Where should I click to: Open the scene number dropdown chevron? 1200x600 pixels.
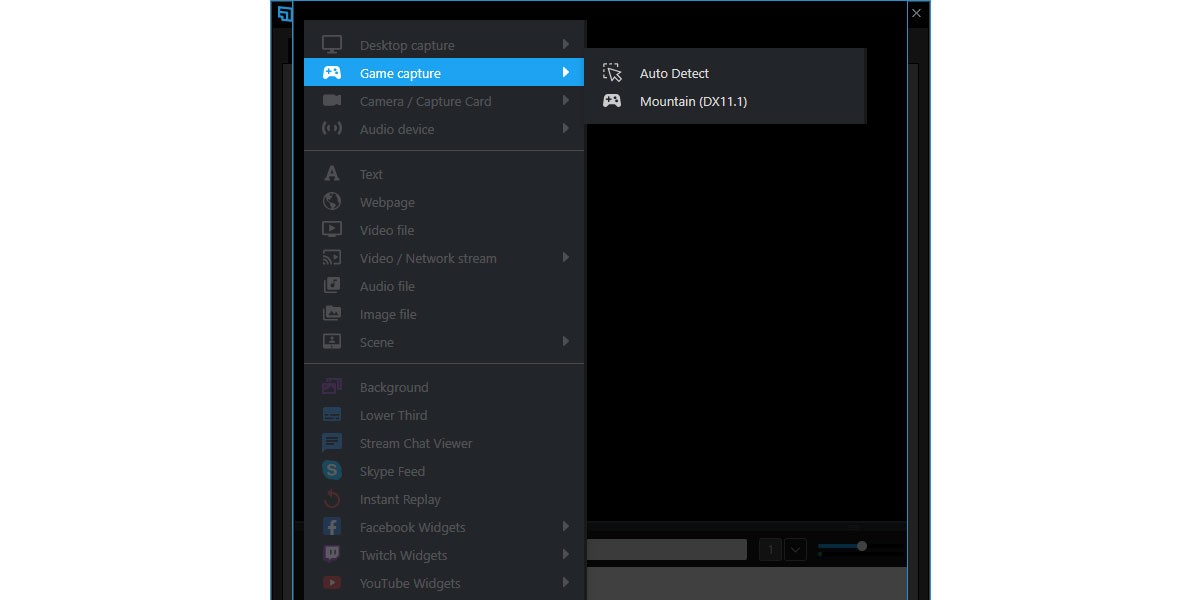click(795, 549)
